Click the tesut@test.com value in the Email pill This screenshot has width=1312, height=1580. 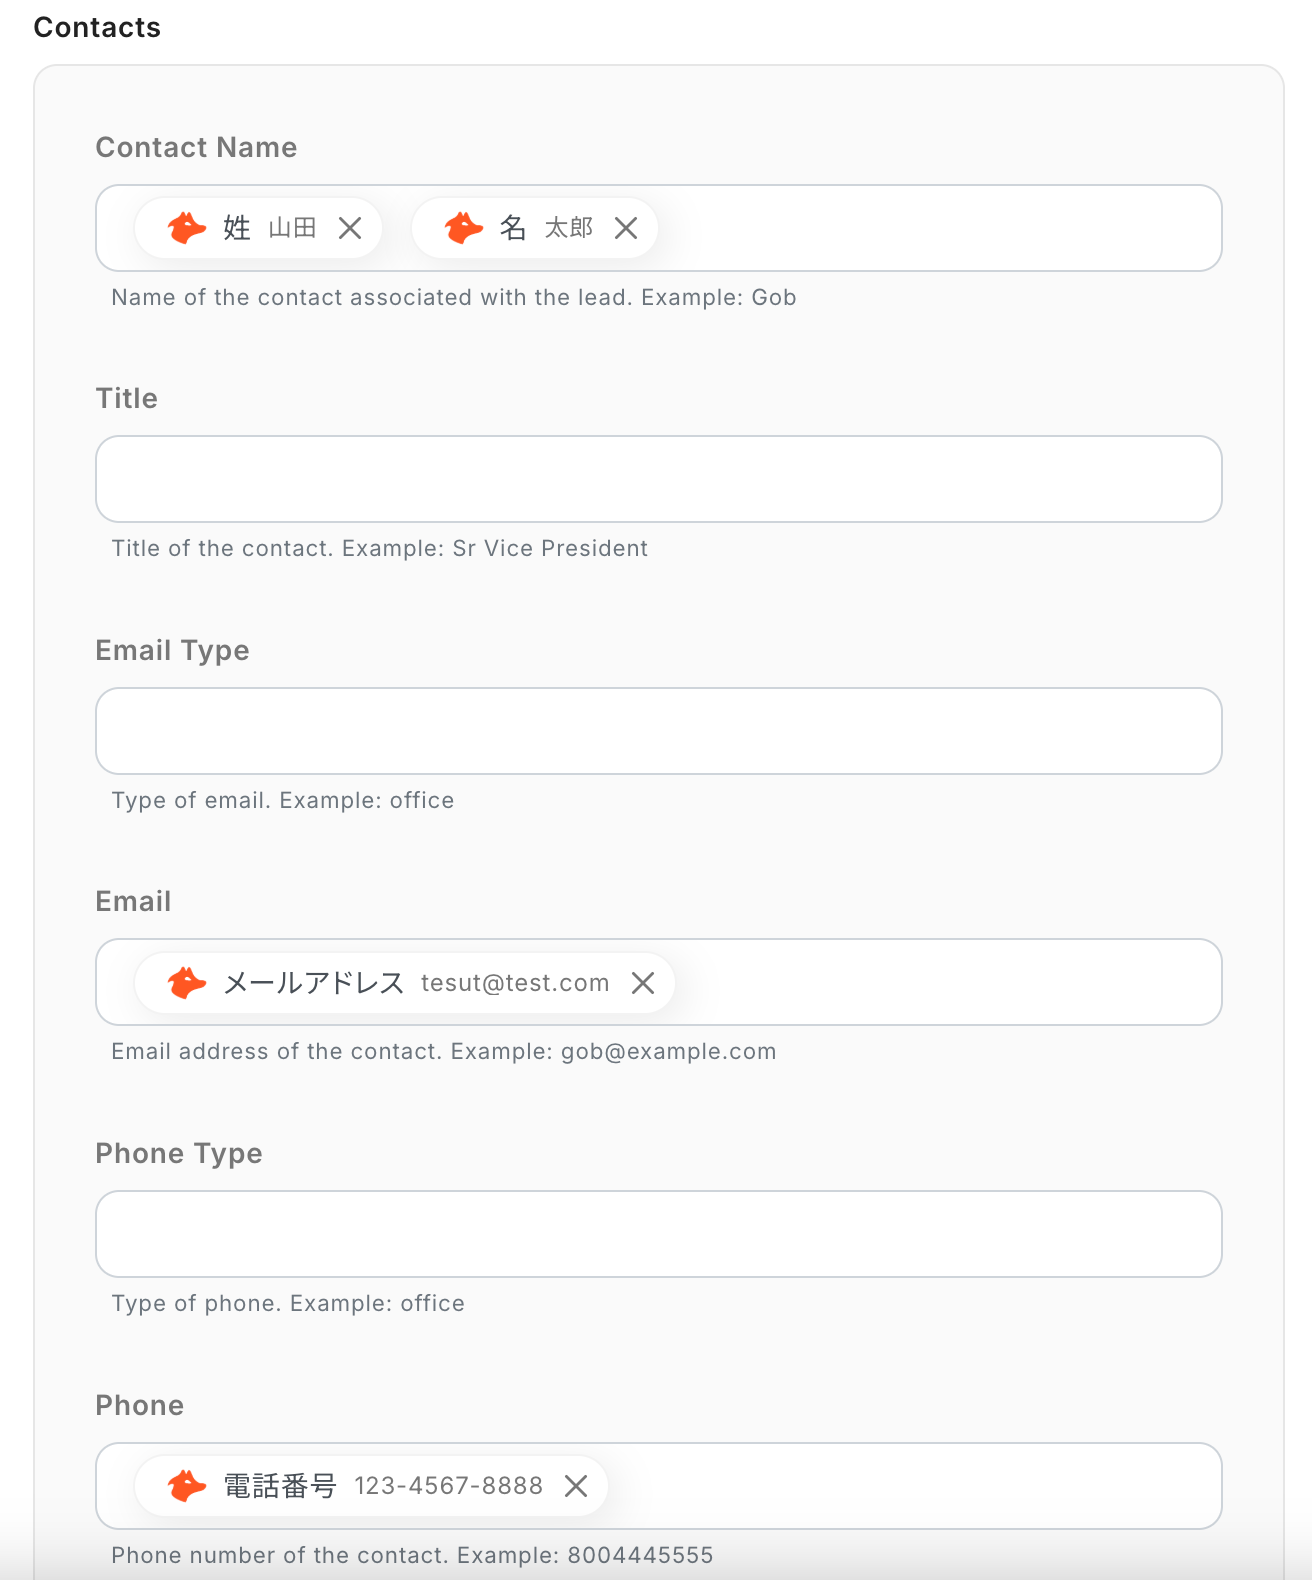coord(515,983)
